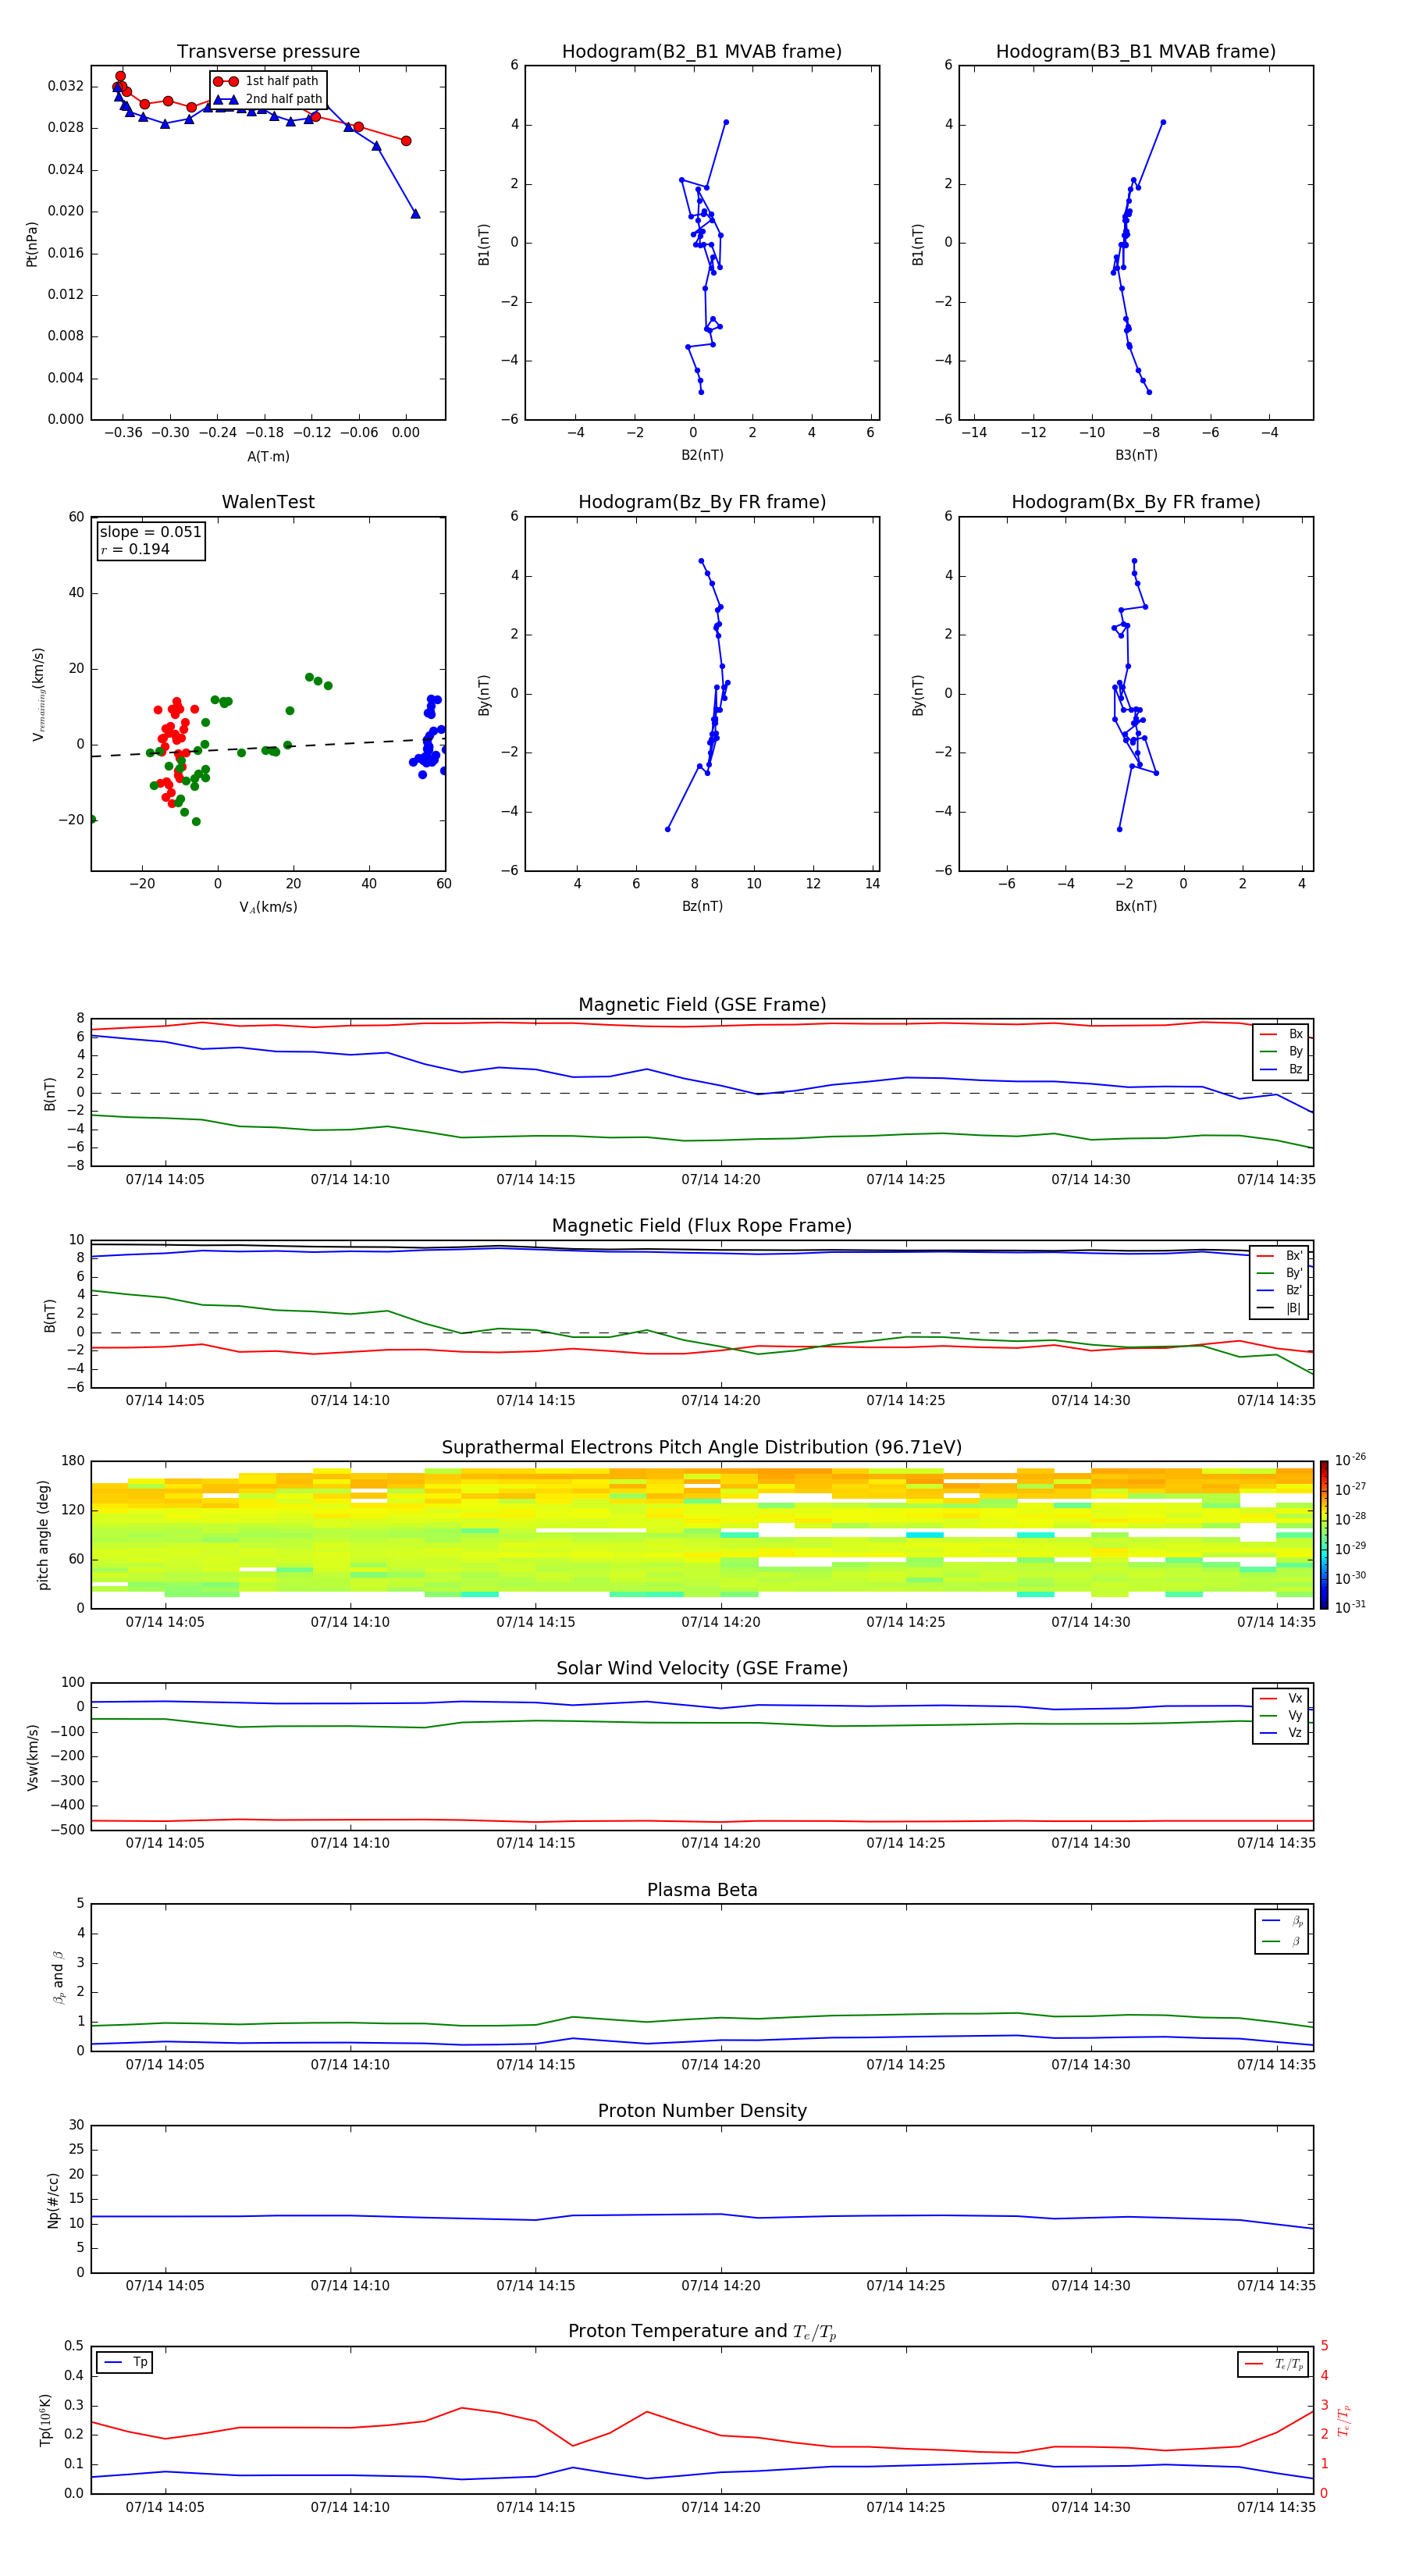Click the Proton Temperature panel title
This screenshot has height=2576, width=1405.
702,2332
